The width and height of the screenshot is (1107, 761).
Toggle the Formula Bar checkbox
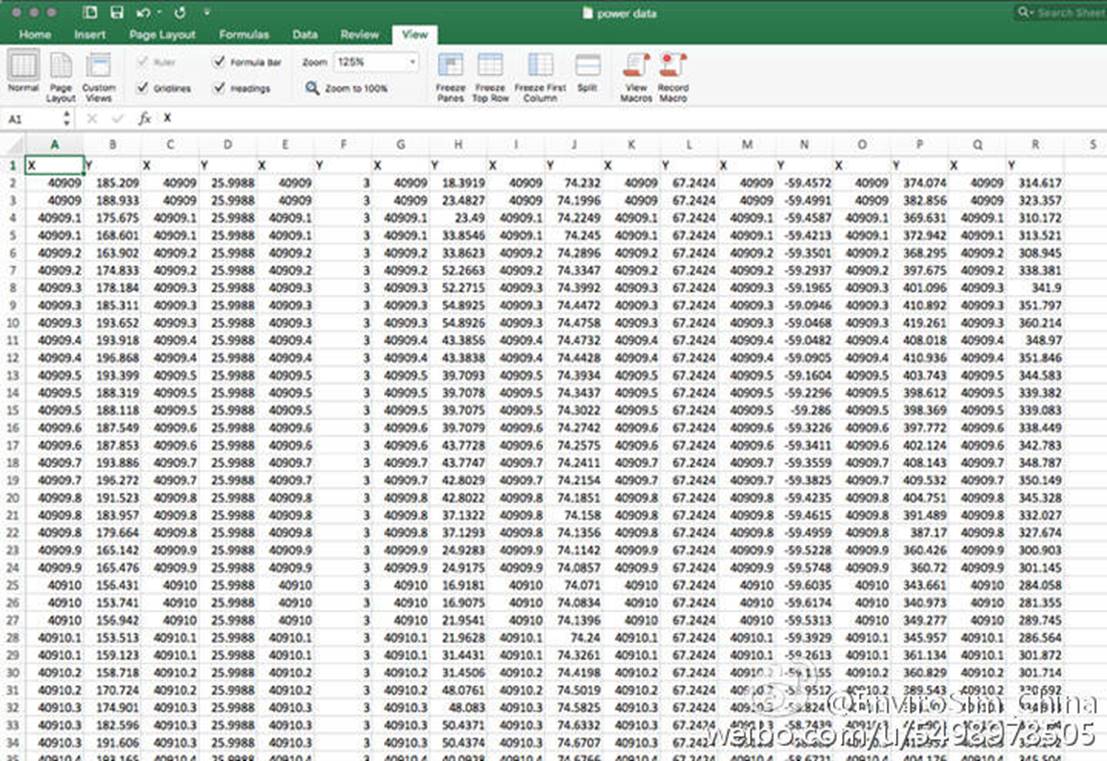[219, 62]
